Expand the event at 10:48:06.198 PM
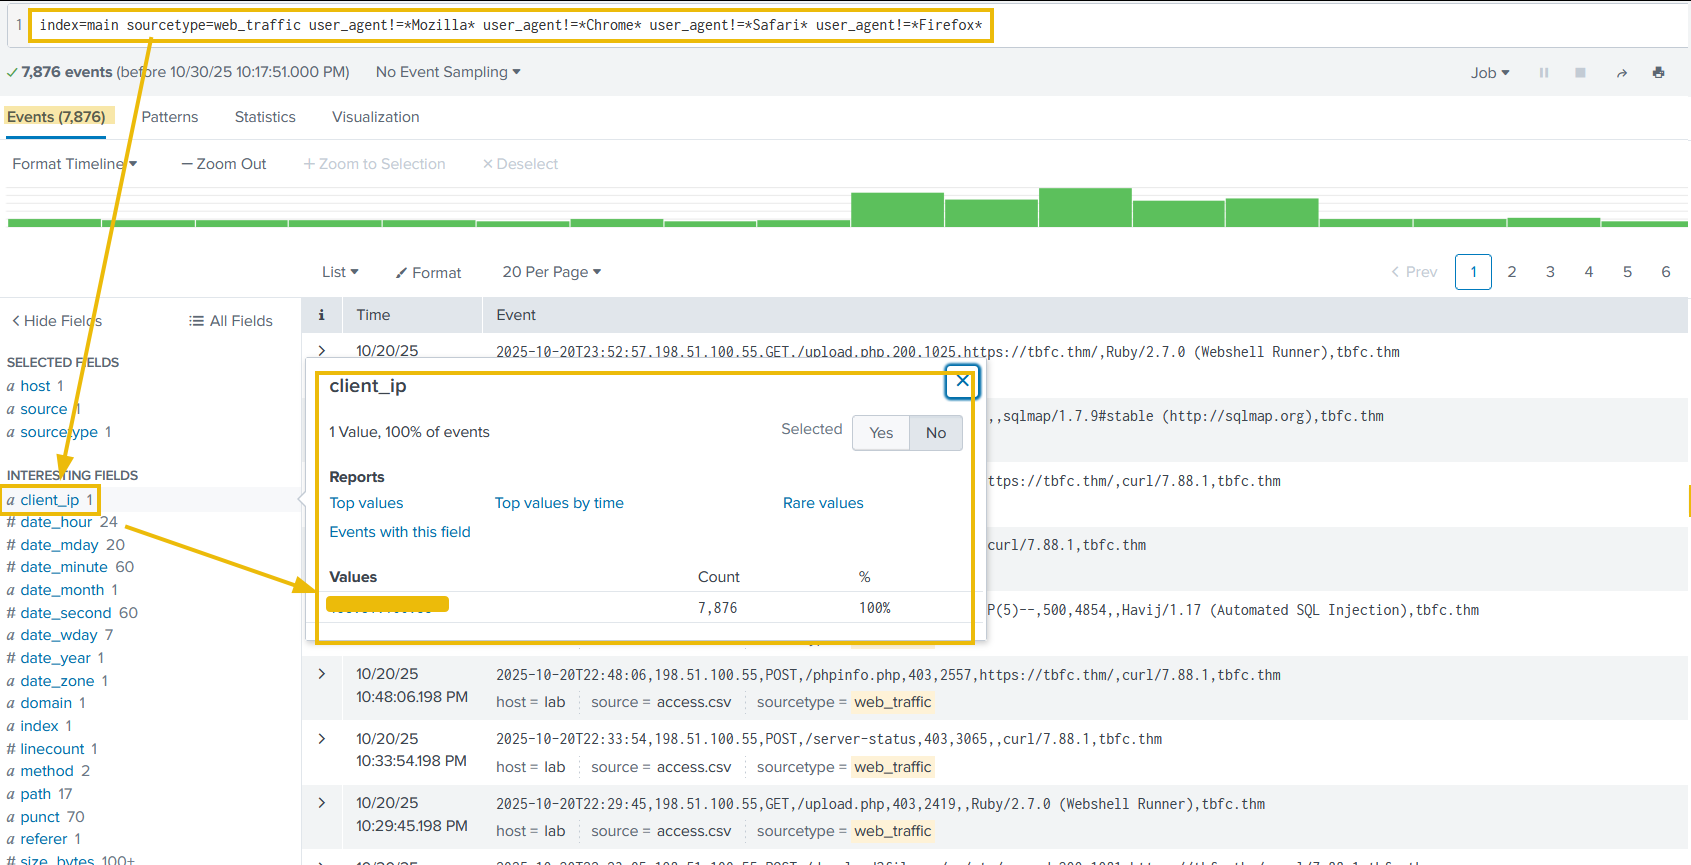This screenshot has height=865, width=1691. pos(322,674)
